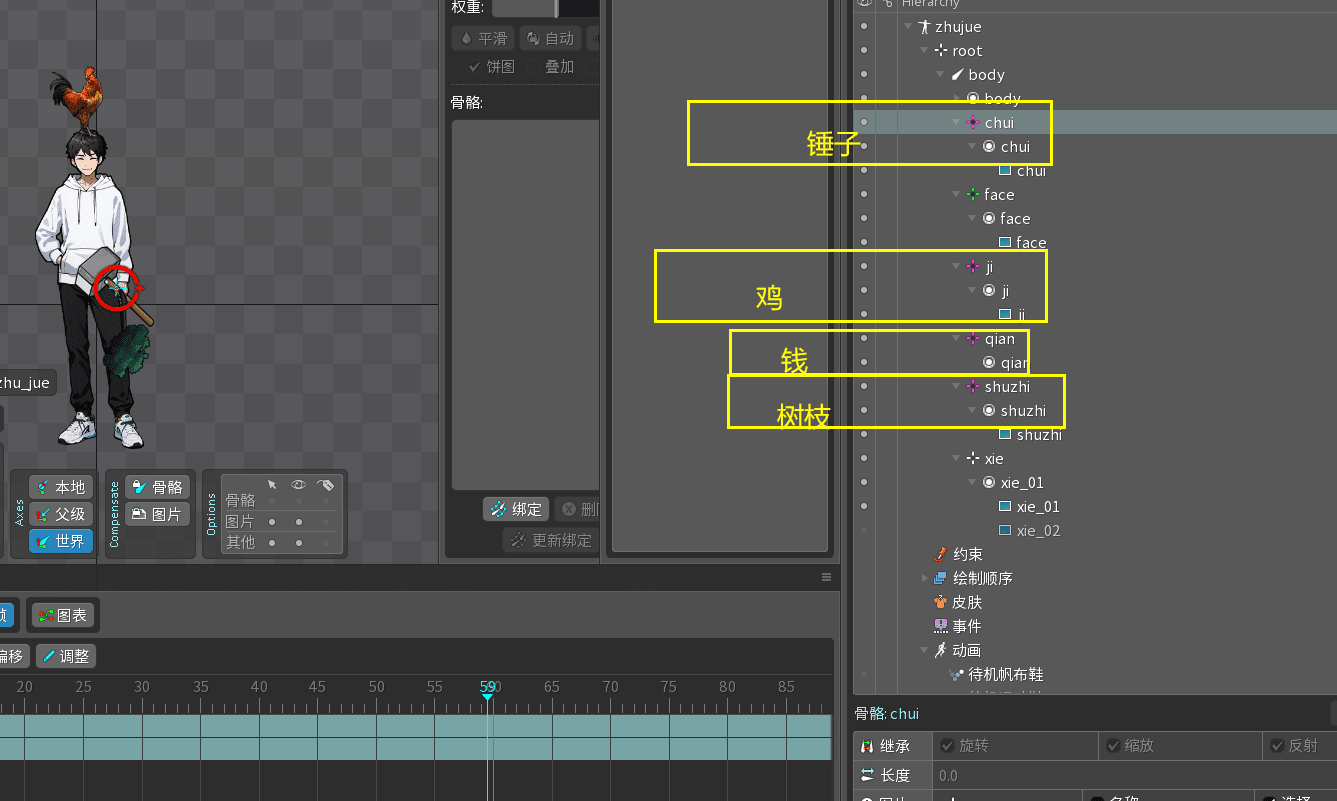Expand the 绘制顺序 draw order node

click(x=925, y=578)
